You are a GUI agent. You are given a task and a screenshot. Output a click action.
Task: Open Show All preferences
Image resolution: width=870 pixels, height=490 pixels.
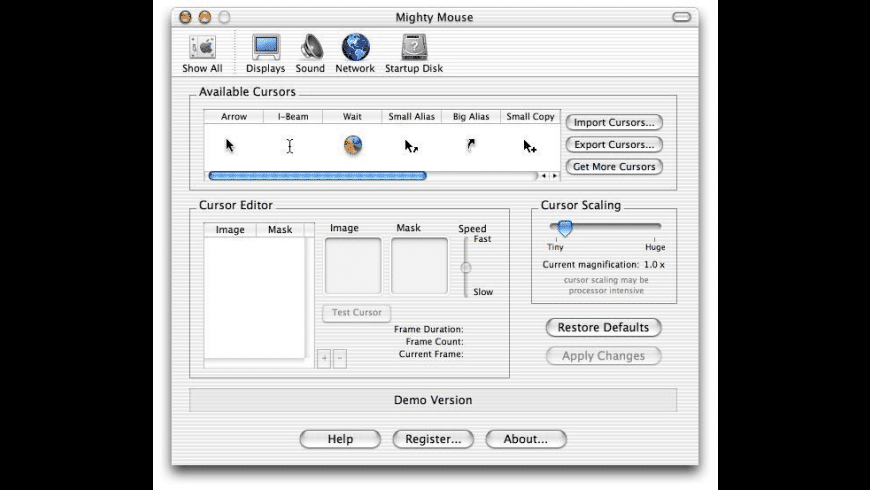coord(203,54)
